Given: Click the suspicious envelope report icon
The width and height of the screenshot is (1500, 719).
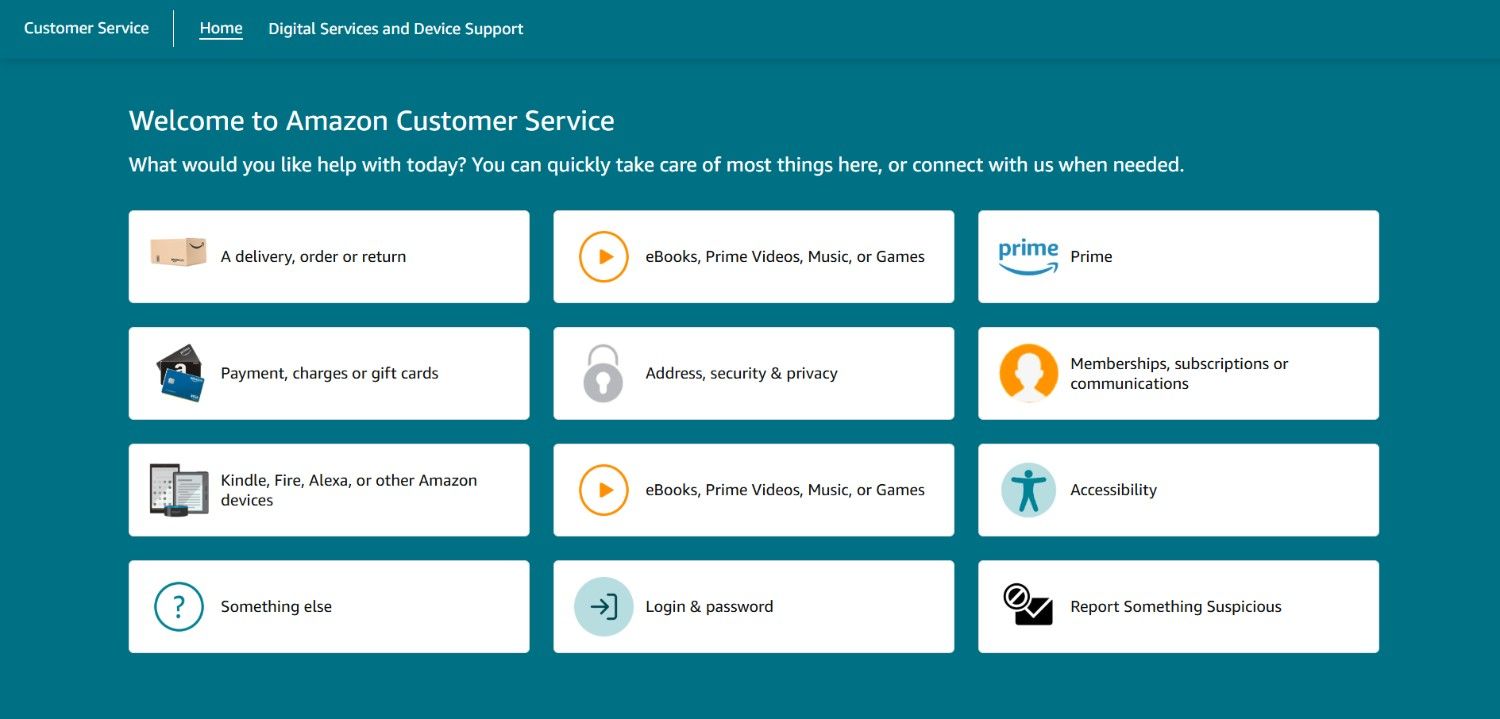Looking at the screenshot, I should (x=1028, y=606).
